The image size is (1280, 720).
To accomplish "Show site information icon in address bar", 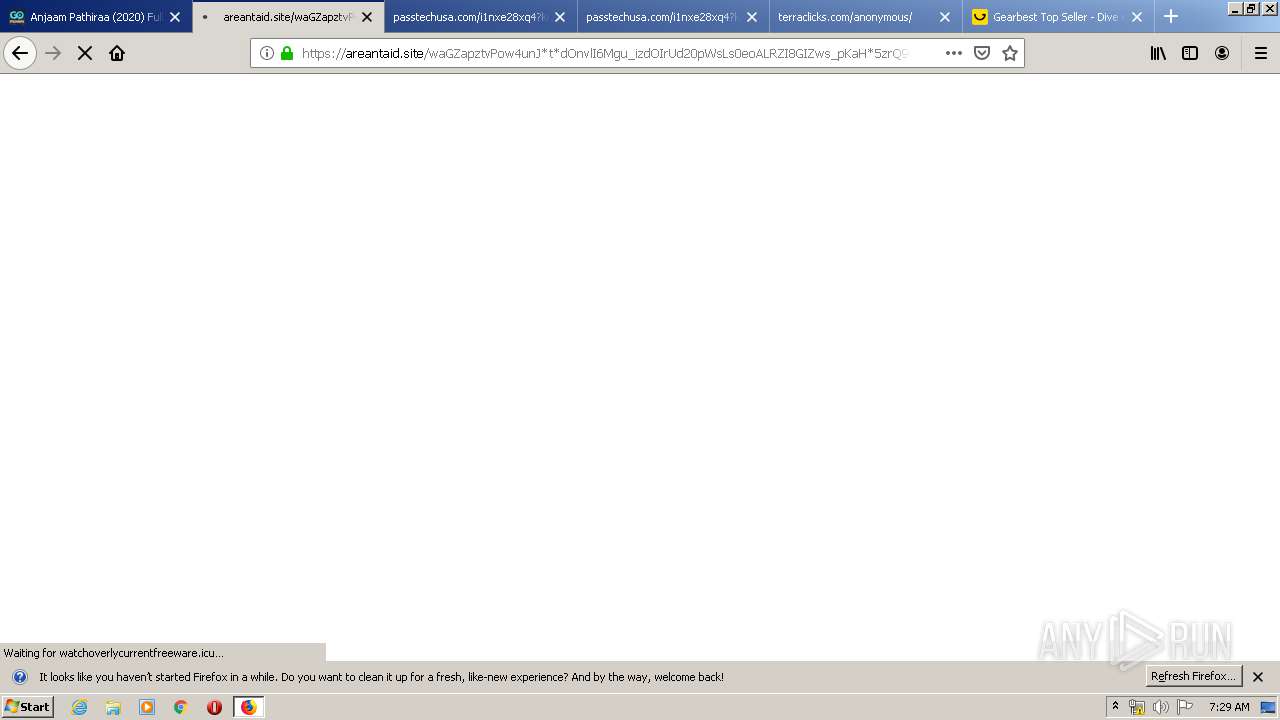I will coord(267,53).
